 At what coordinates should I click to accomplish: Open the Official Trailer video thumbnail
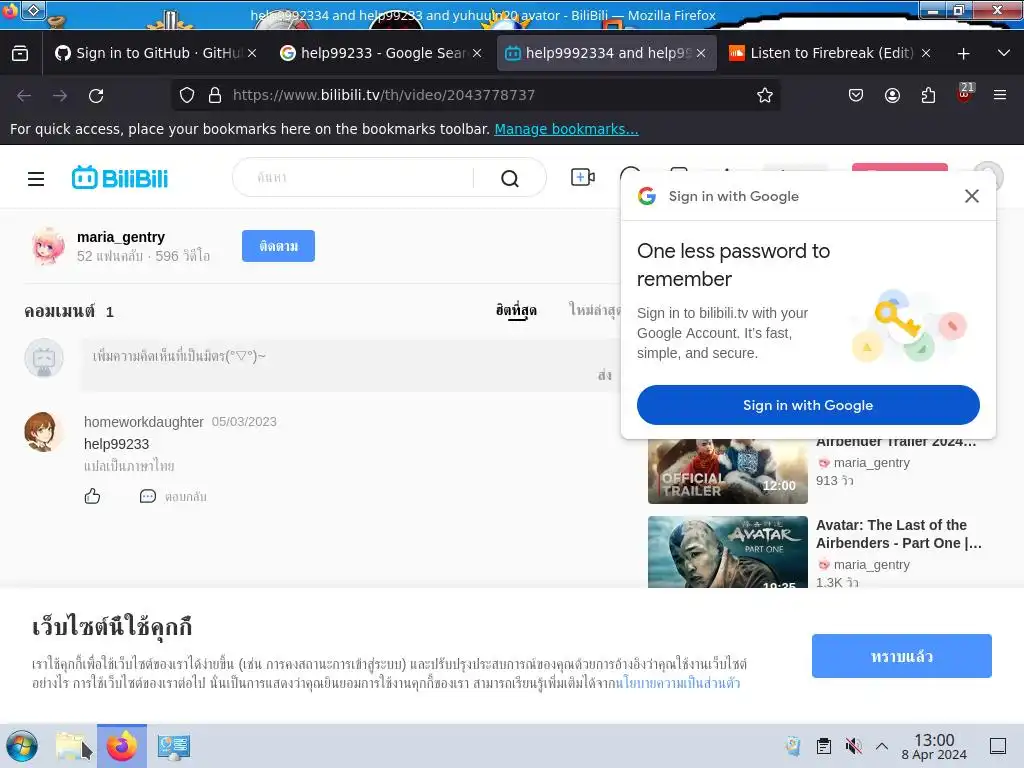point(728,471)
